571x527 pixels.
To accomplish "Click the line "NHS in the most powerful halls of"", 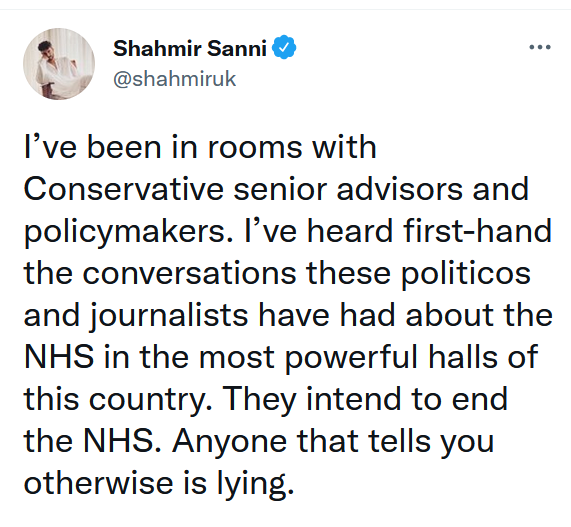I will pos(281,358).
